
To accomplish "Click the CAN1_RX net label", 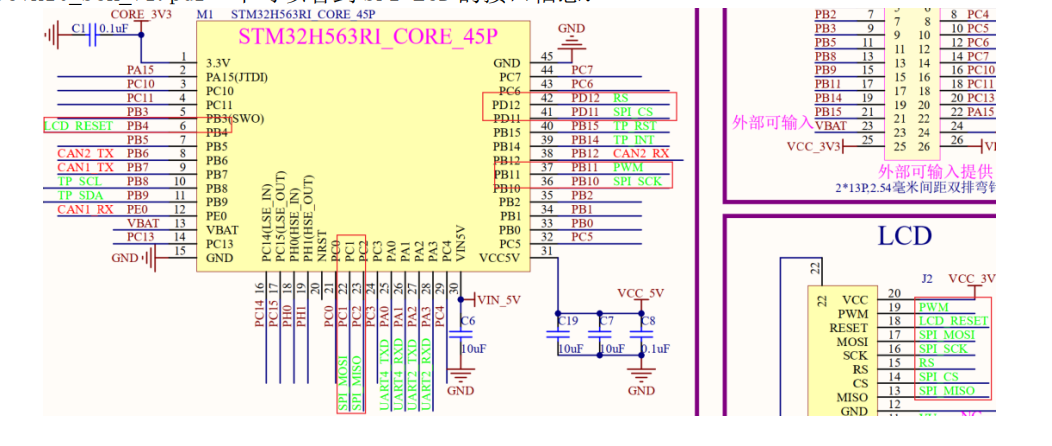I will point(85,209).
